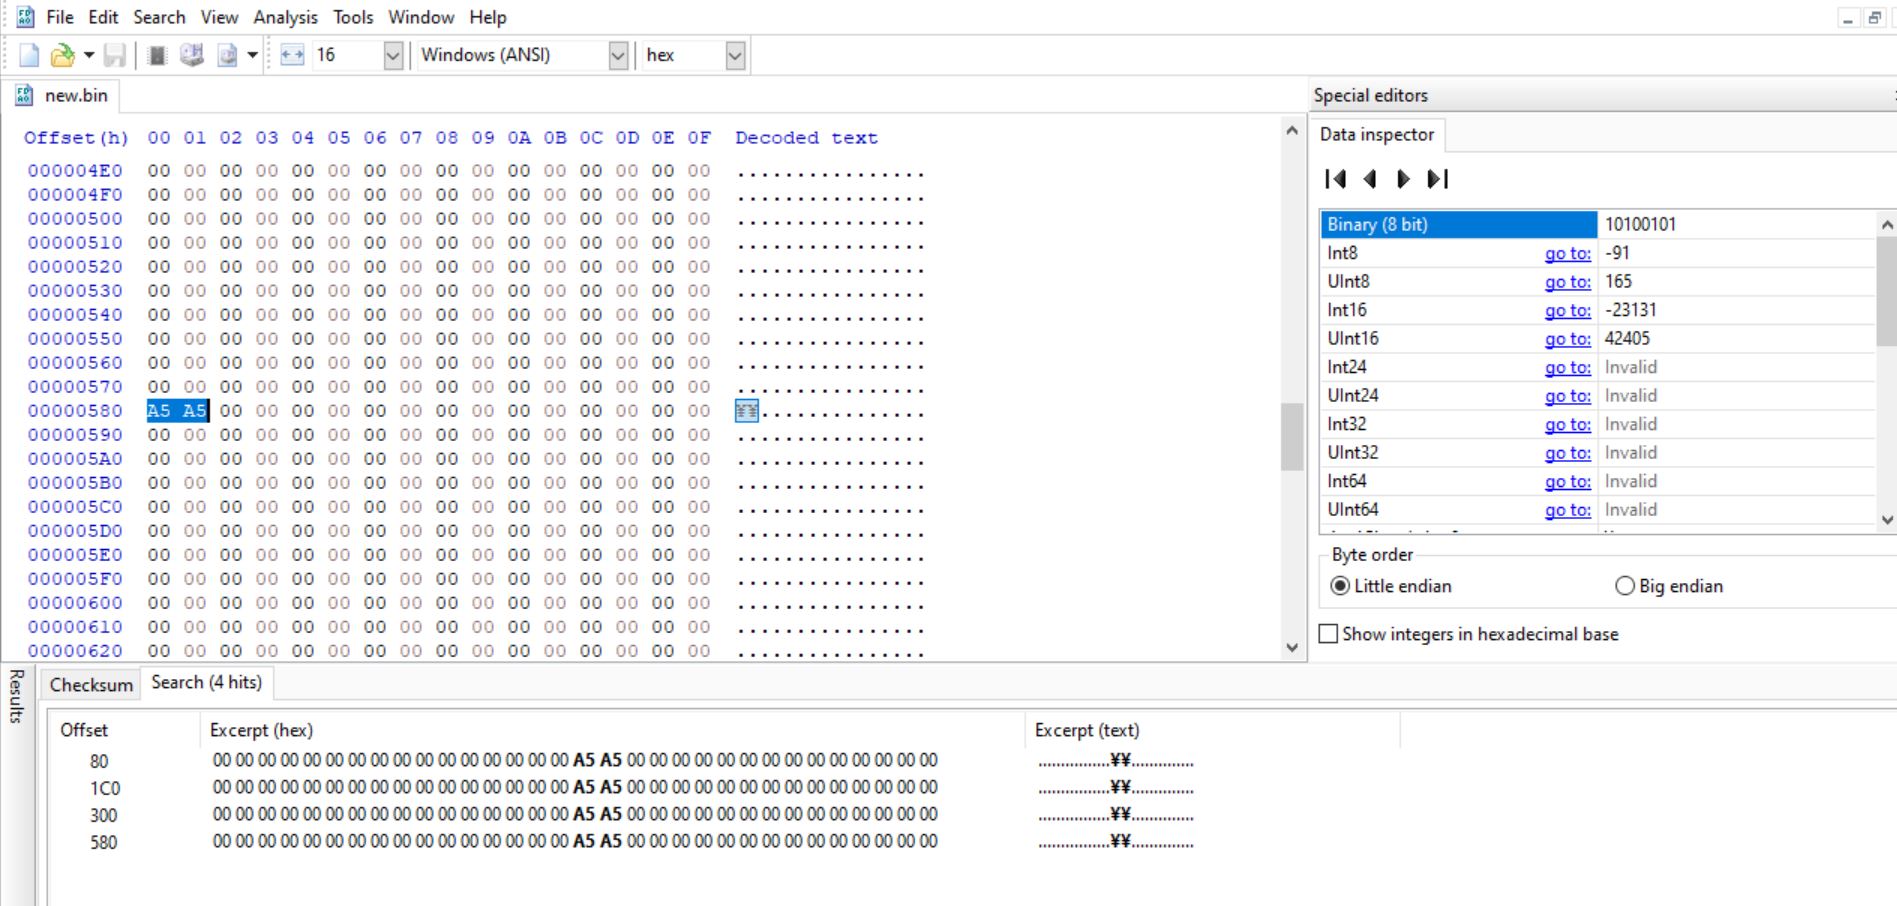This screenshot has width=1897, height=906.
Task: Open the Help menu
Action: pyautogui.click(x=488, y=17)
